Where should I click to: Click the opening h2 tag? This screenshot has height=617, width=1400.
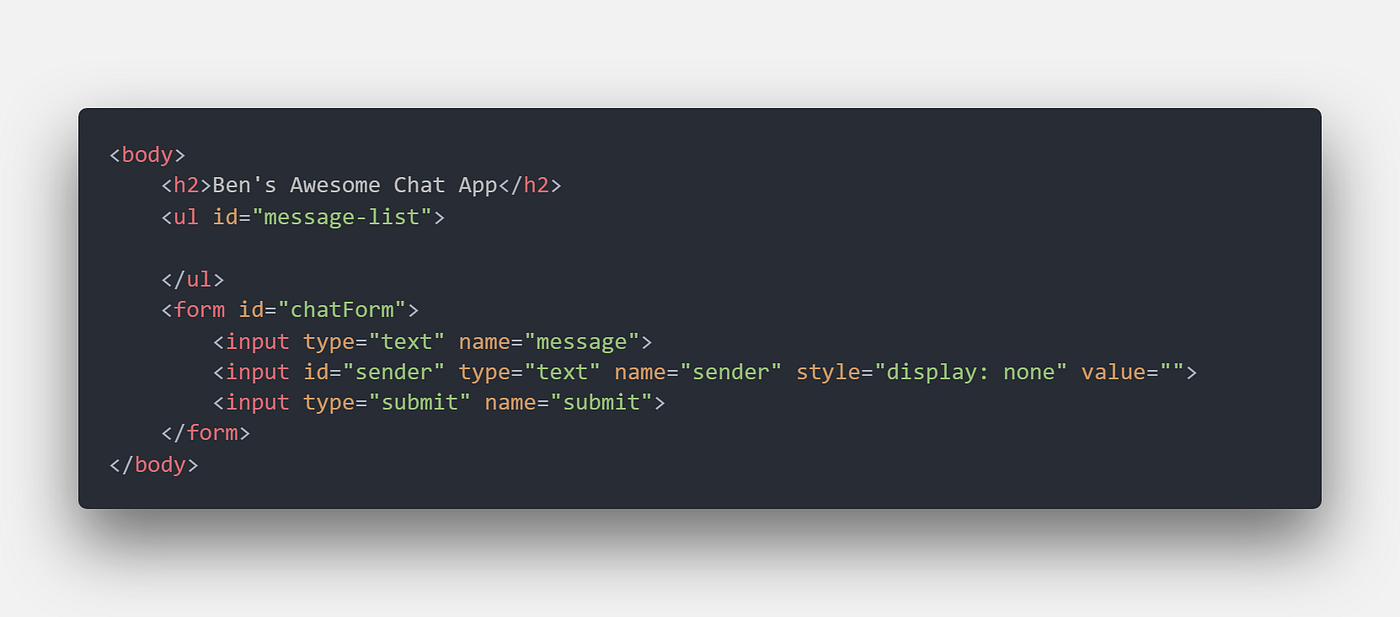pyautogui.click(x=187, y=185)
